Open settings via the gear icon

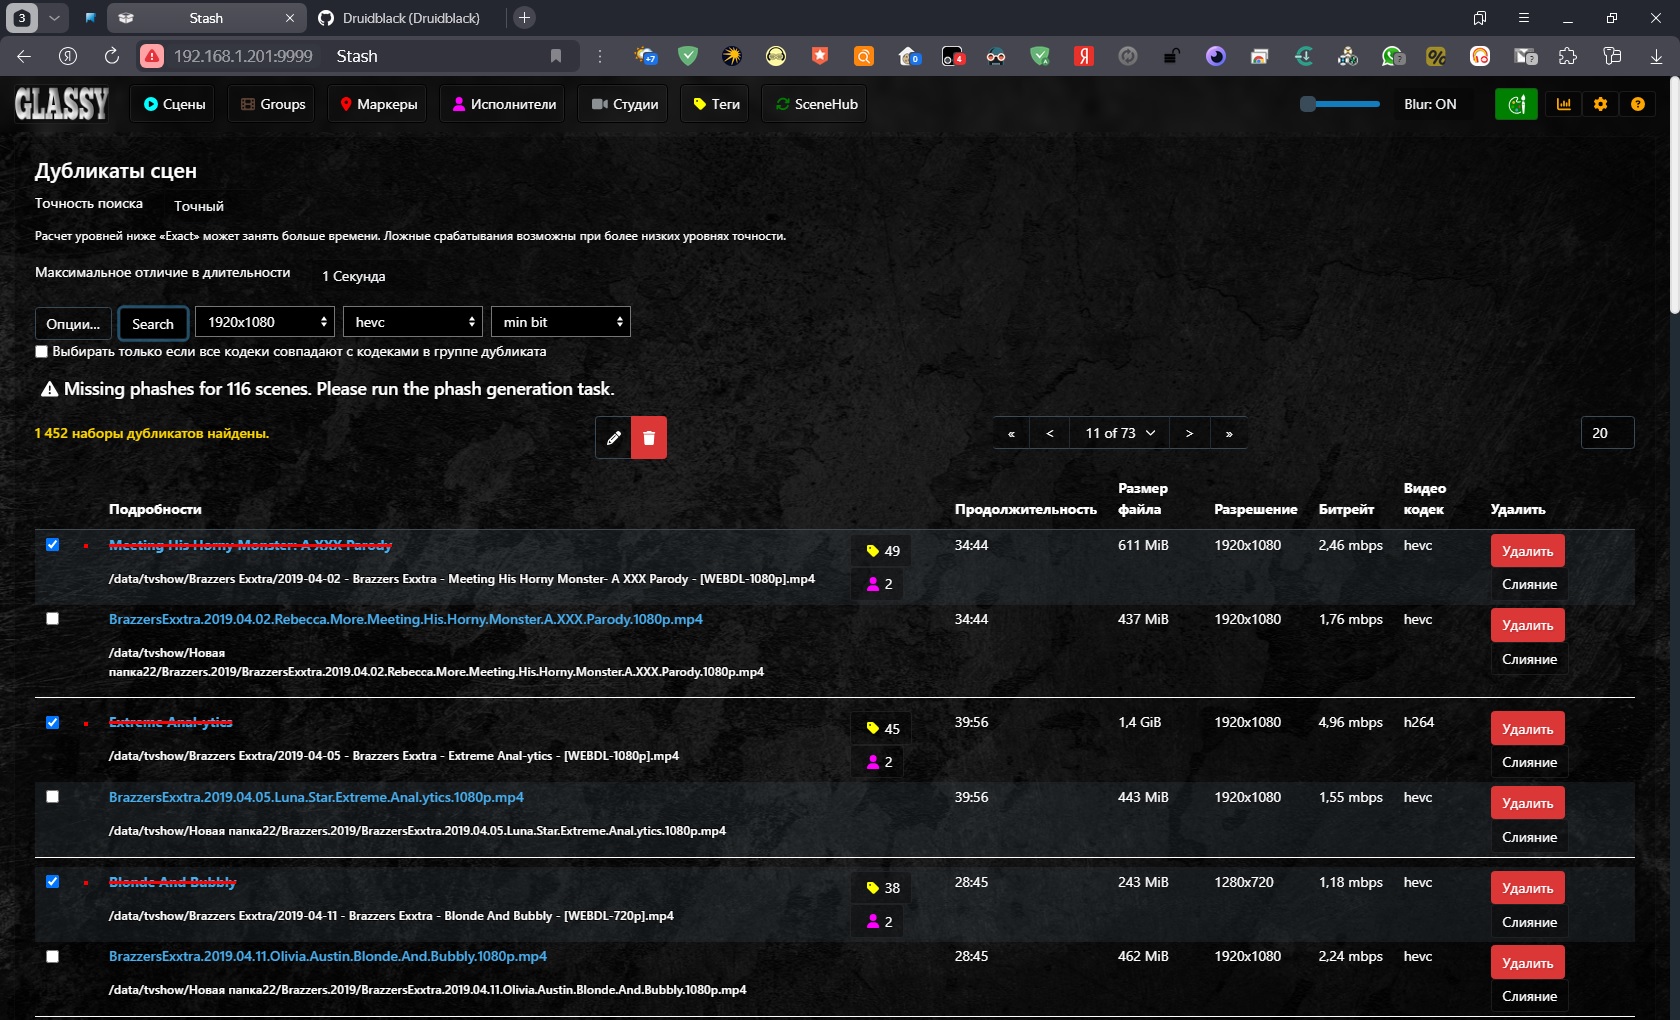tap(1600, 104)
